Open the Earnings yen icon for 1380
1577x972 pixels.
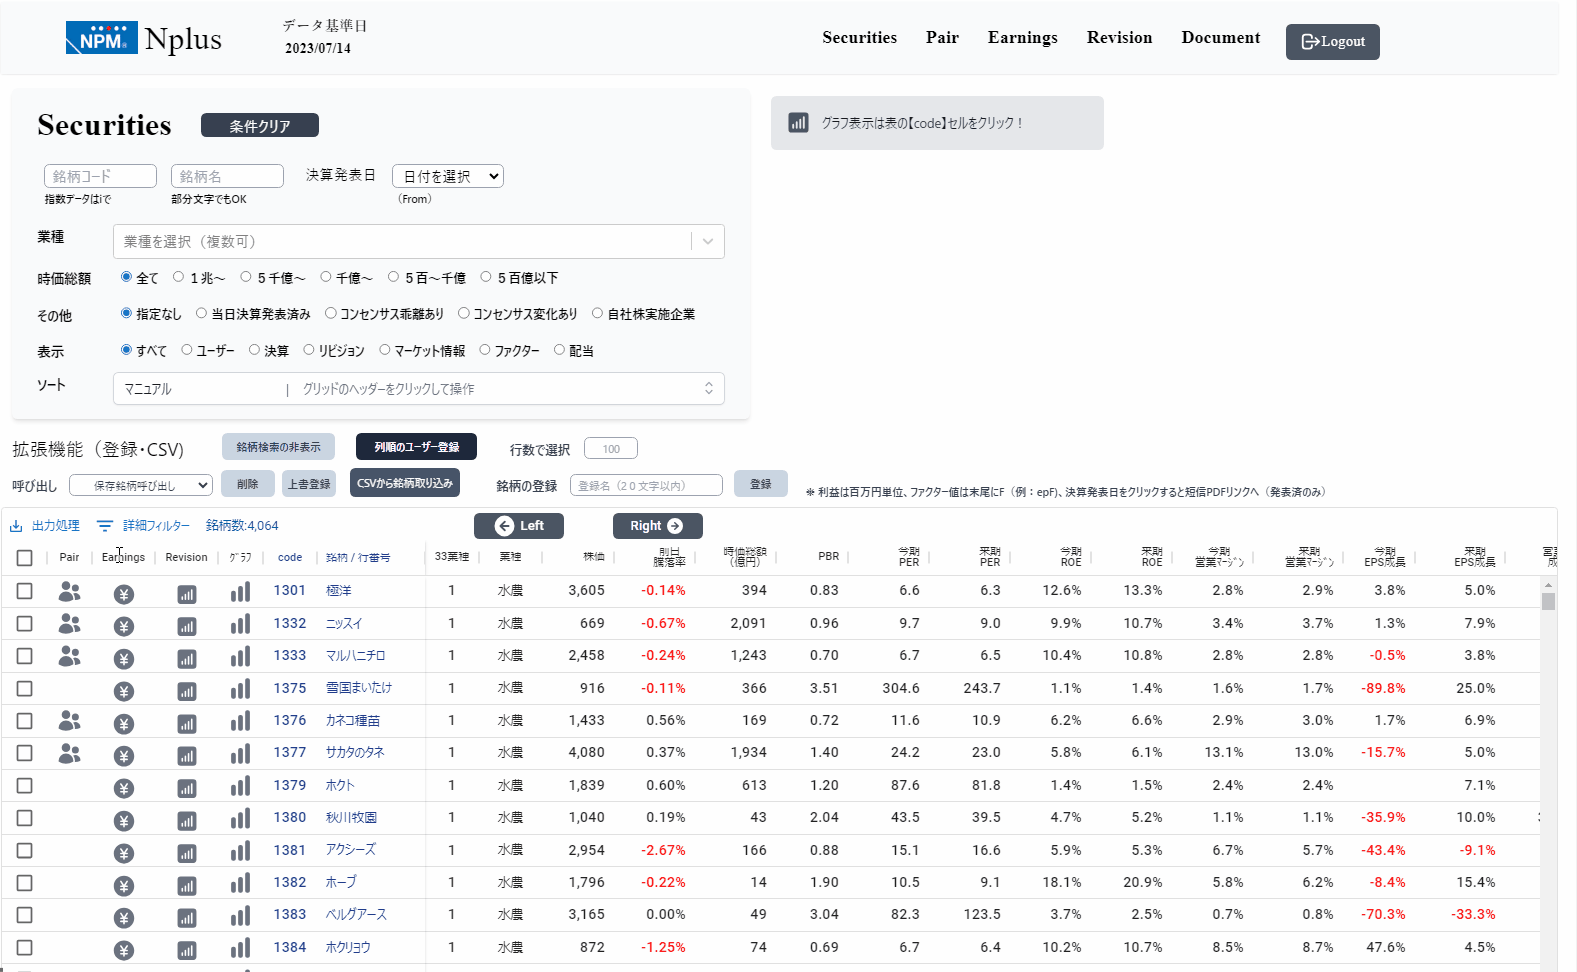tap(124, 821)
